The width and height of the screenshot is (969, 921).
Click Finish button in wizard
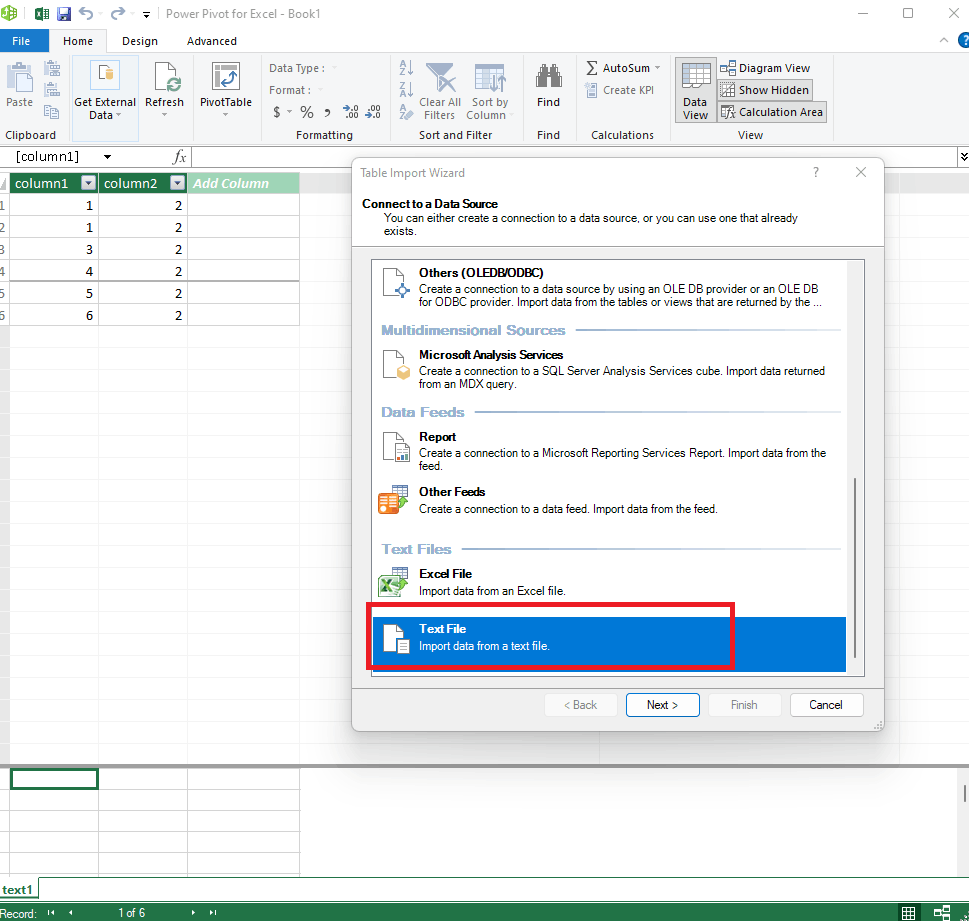tap(744, 705)
